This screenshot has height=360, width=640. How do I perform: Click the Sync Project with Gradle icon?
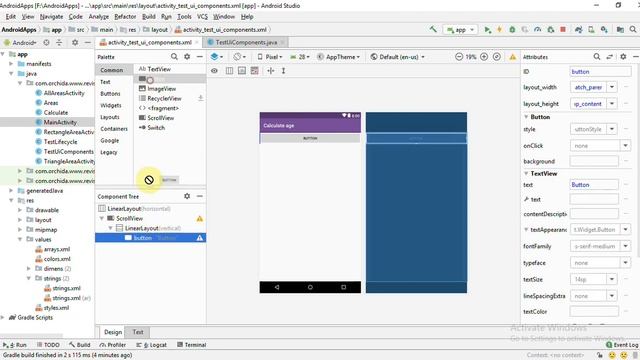578,29
